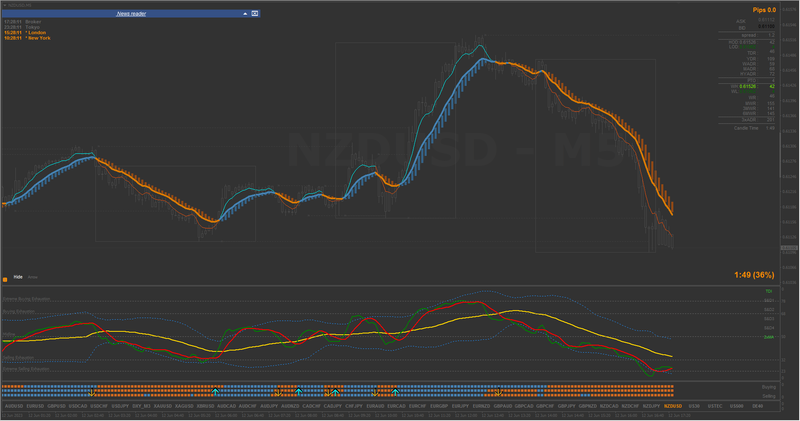Click the '* London' session row
Viewport: 800px width, 421px height.
click(x=25, y=33)
